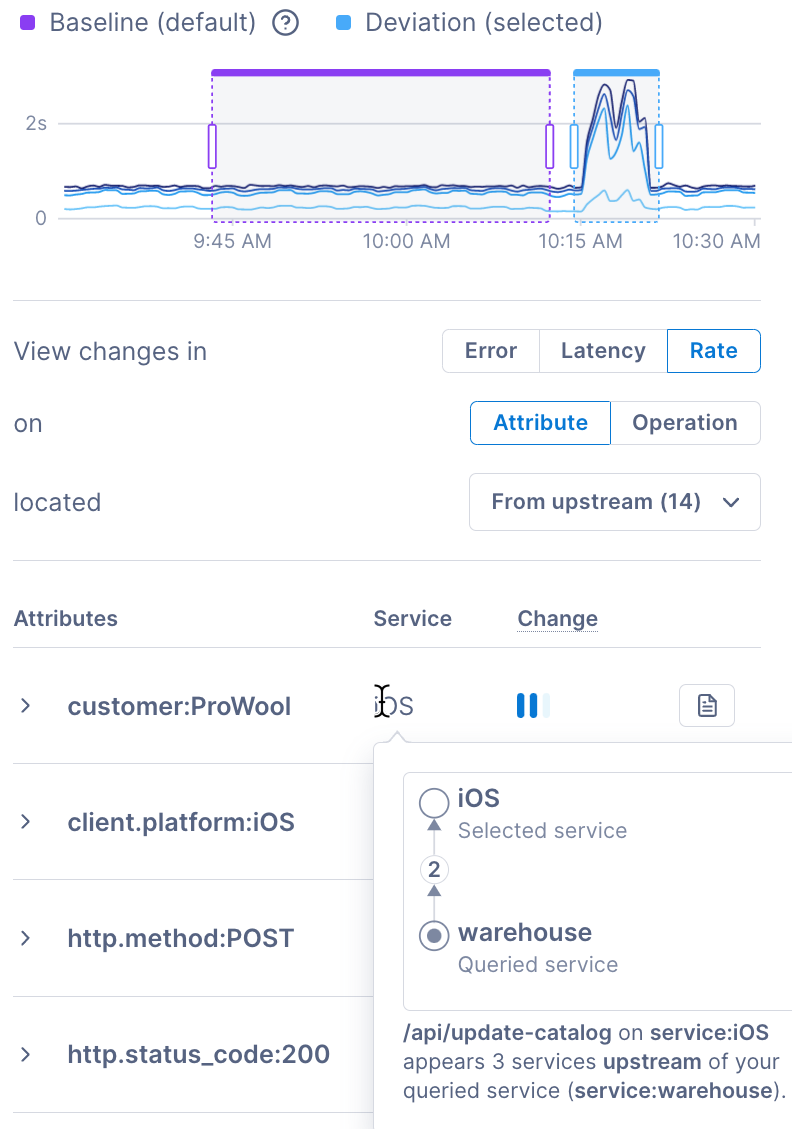This screenshot has width=792, height=1129.
Task: Expand the client.platform:iOS row
Action: pyautogui.click(x=26, y=822)
